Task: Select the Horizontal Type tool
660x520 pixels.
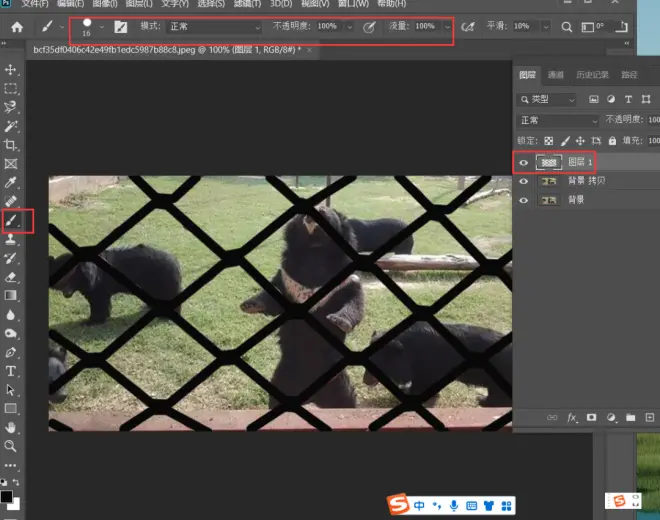Action: pos(11,371)
